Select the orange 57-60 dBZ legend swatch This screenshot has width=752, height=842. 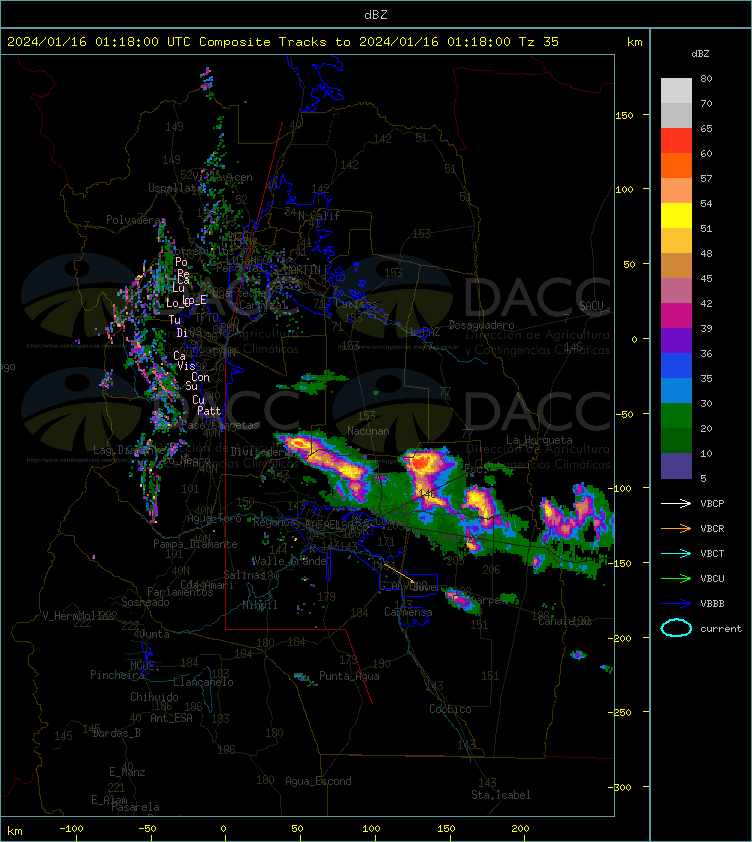pyautogui.click(x=676, y=165)
